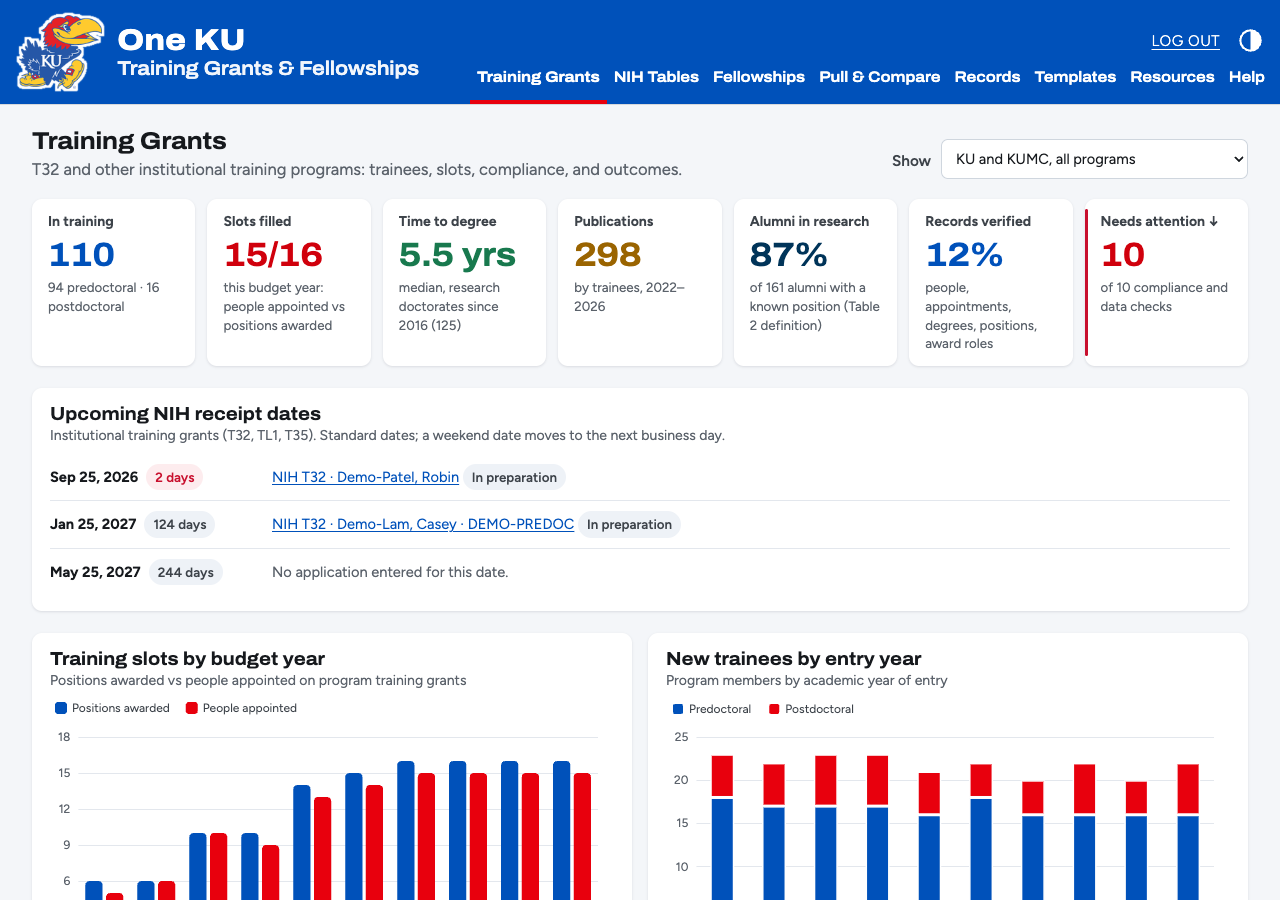Click the Upcoming NIH receipt dates heading
The width and height of the screenshot is (1280, 900).
(x=185, y=413)
